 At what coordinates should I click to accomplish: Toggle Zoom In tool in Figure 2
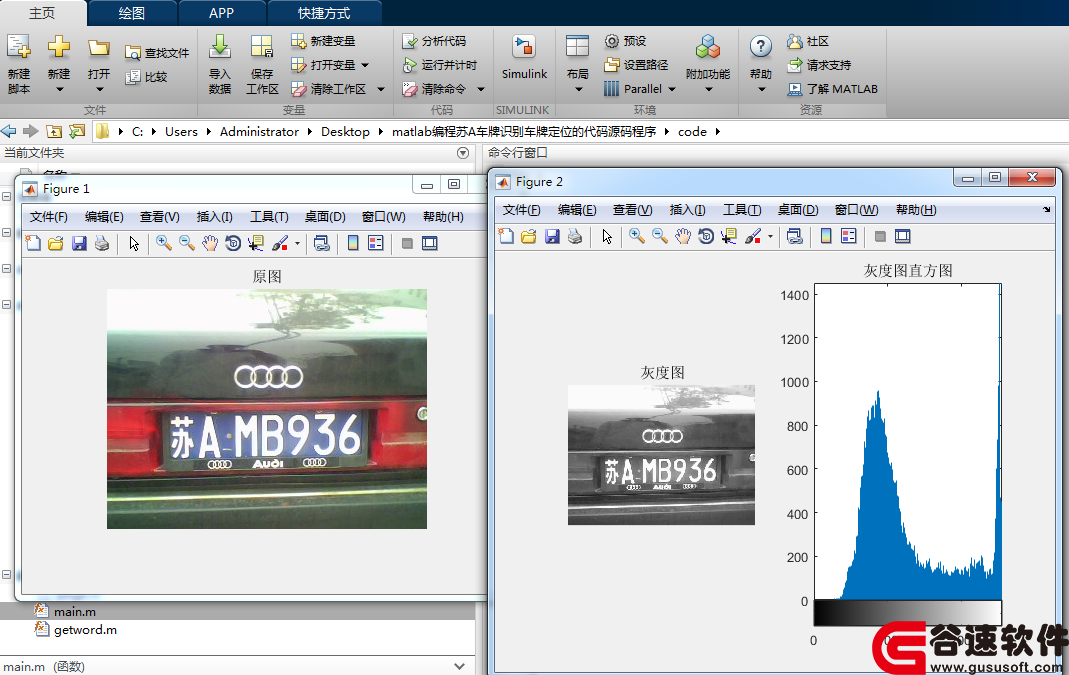pos(637,236)
